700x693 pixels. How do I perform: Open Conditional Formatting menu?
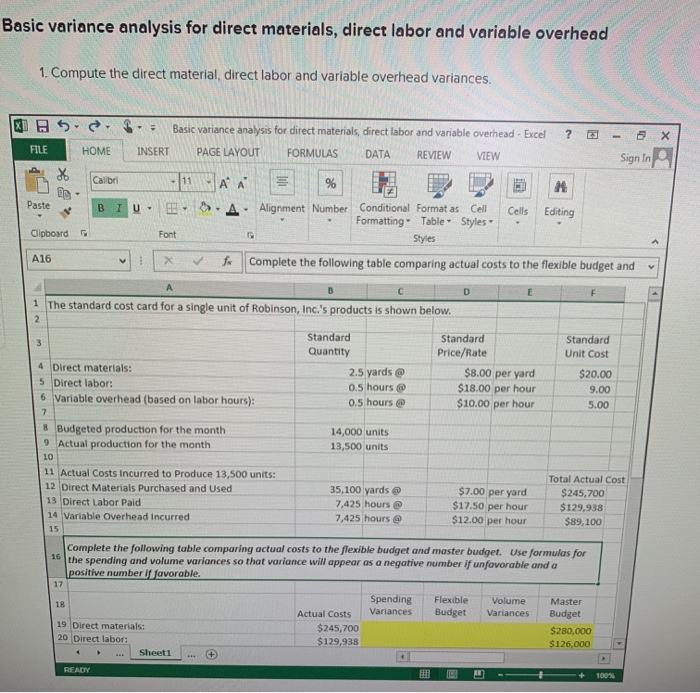tap(384, 199)
